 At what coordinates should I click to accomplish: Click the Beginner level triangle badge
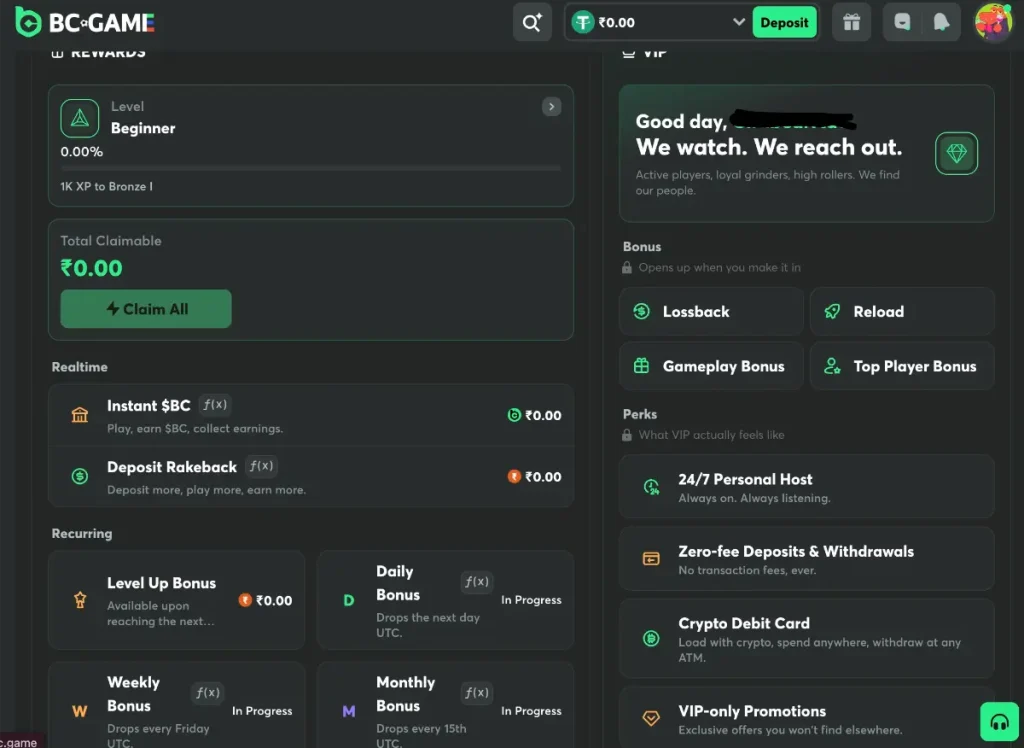(x=80, y=118)
